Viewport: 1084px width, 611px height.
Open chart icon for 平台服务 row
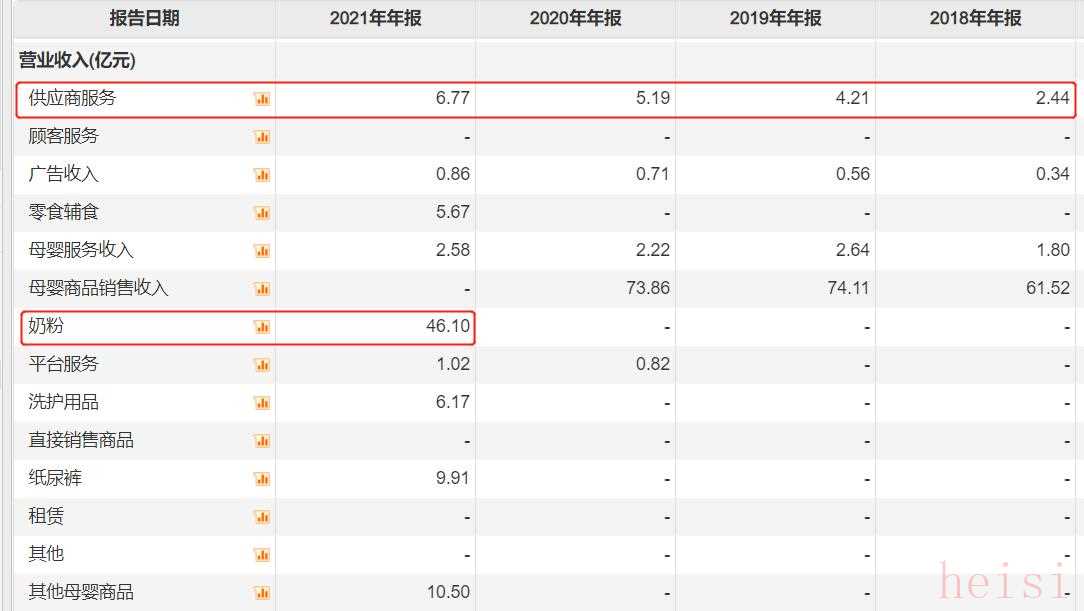coord(262,365)
